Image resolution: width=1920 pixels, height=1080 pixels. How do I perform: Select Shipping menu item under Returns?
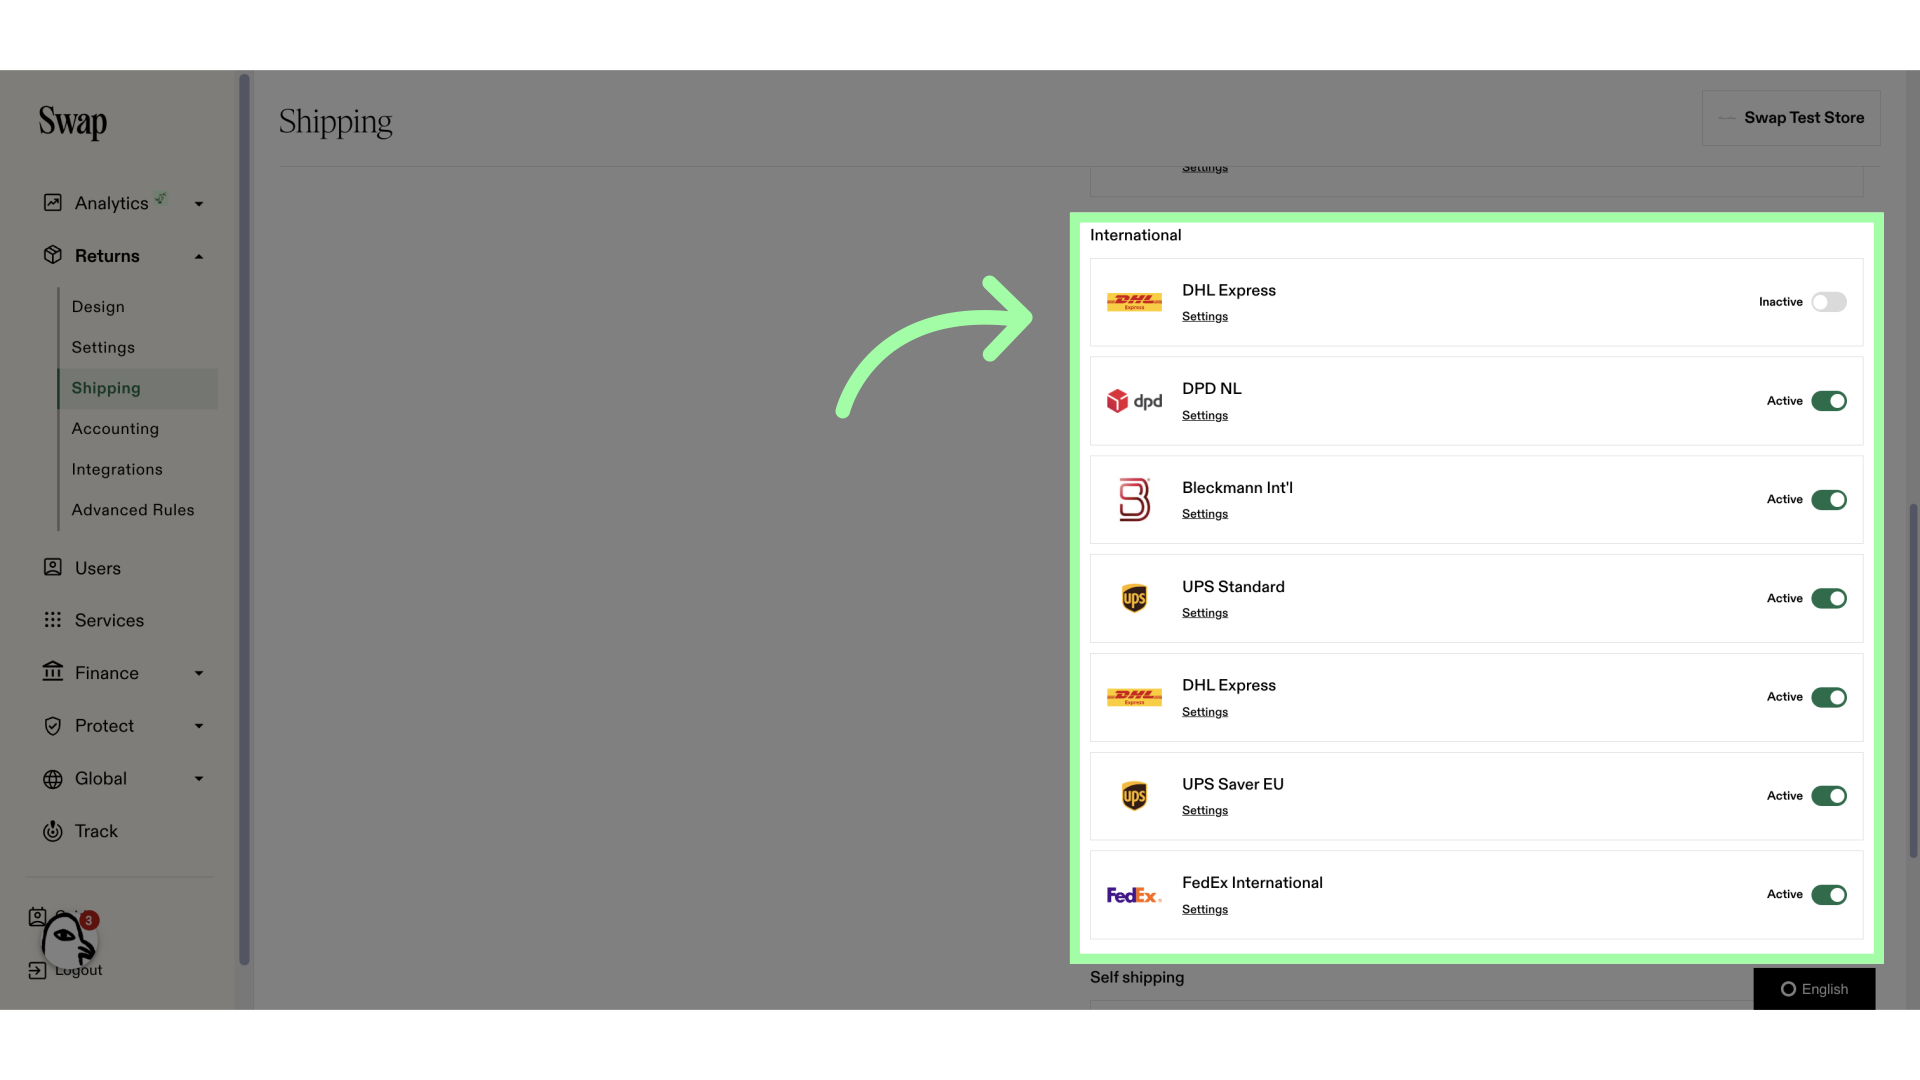(105, 388)
